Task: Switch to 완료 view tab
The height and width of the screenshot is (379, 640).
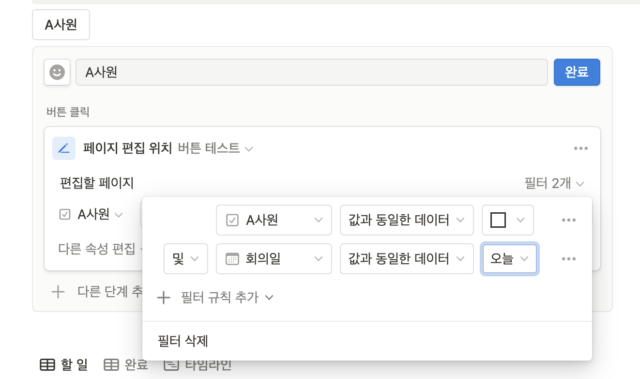Action: 126,365
